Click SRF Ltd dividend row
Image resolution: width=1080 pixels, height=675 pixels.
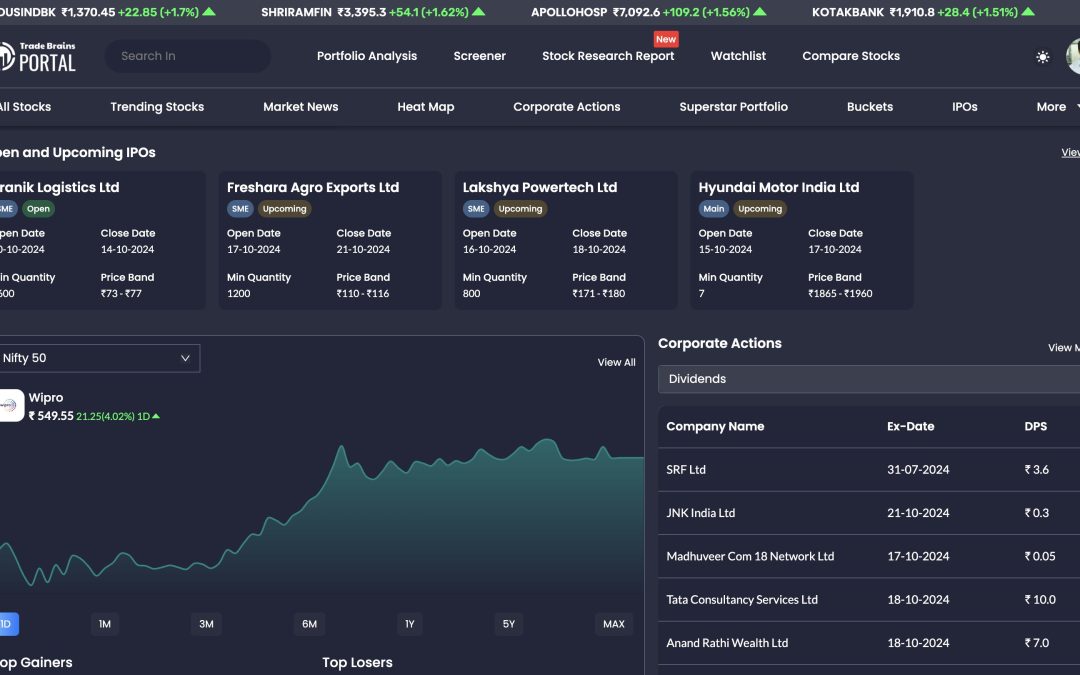(x=869, y=470)
